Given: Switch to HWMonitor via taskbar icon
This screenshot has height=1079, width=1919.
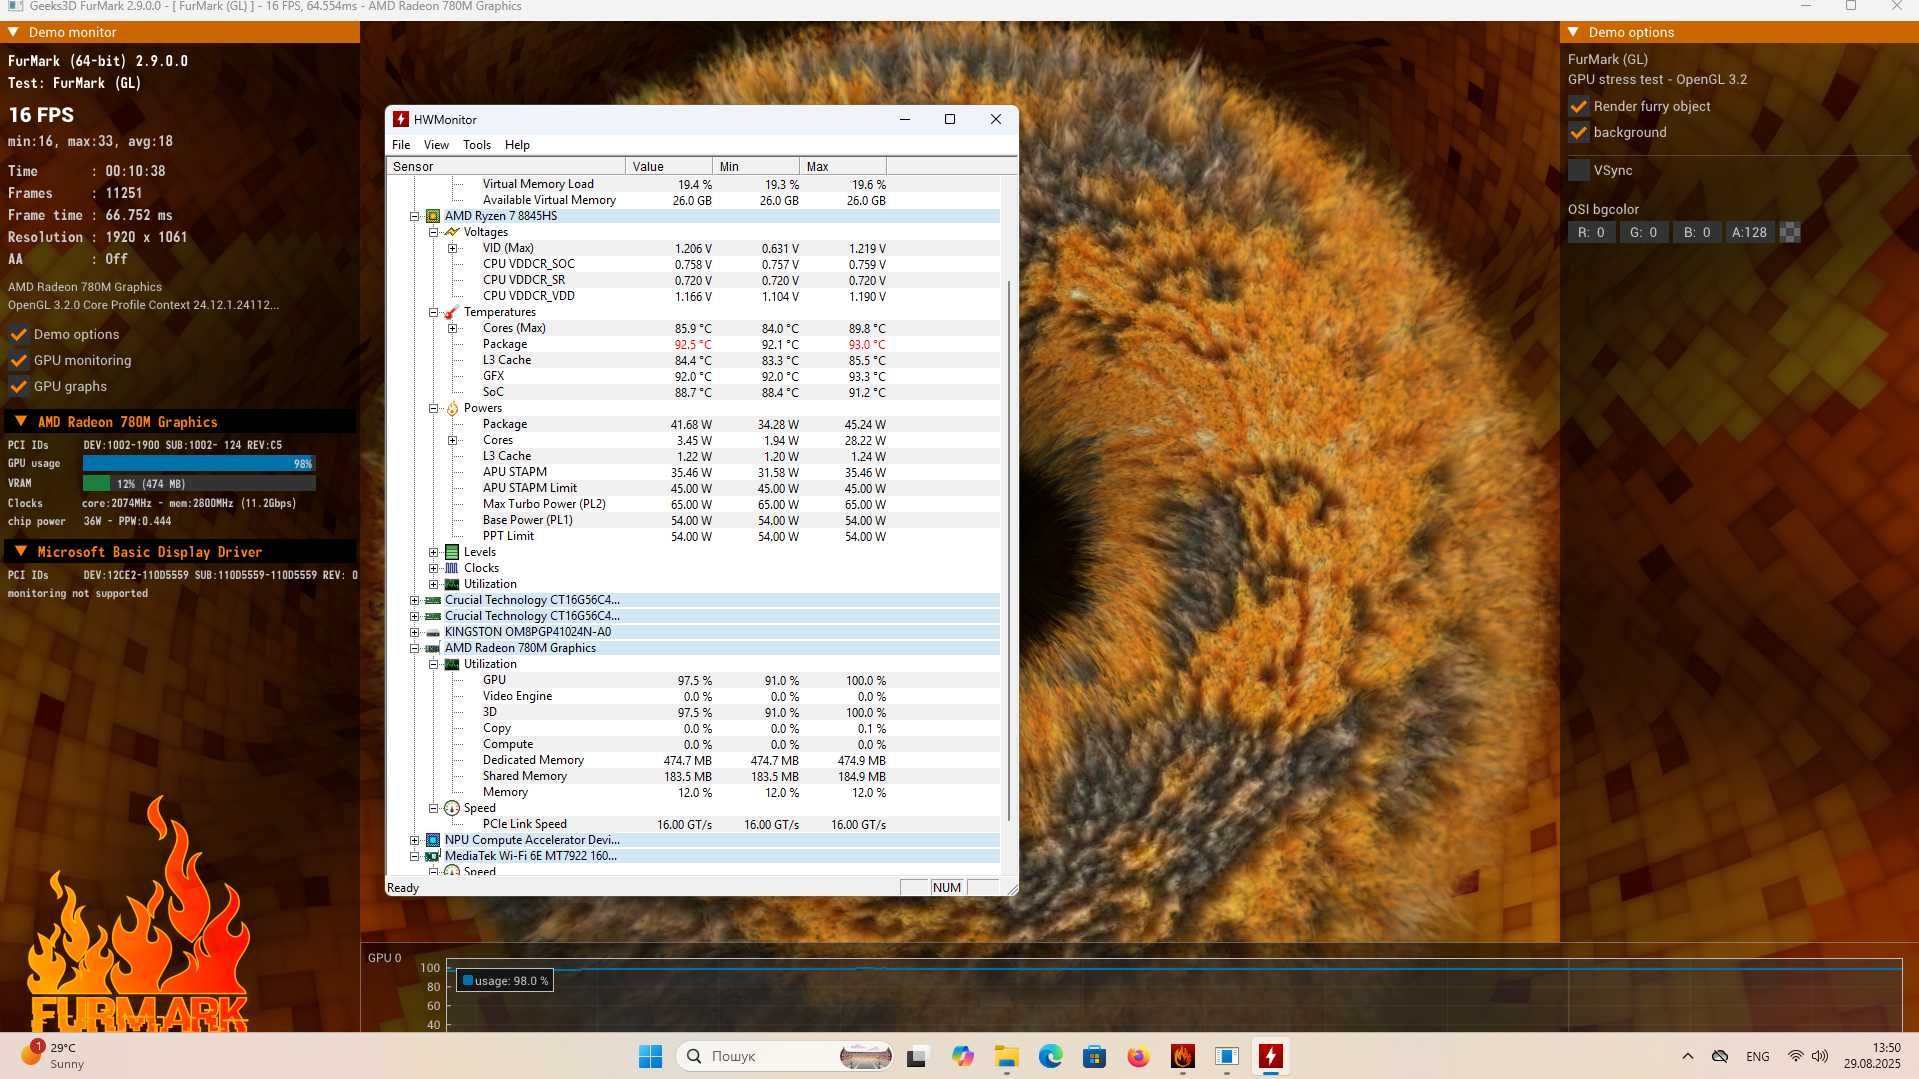Looking at the screenshot, I should pos(1270,1056).
